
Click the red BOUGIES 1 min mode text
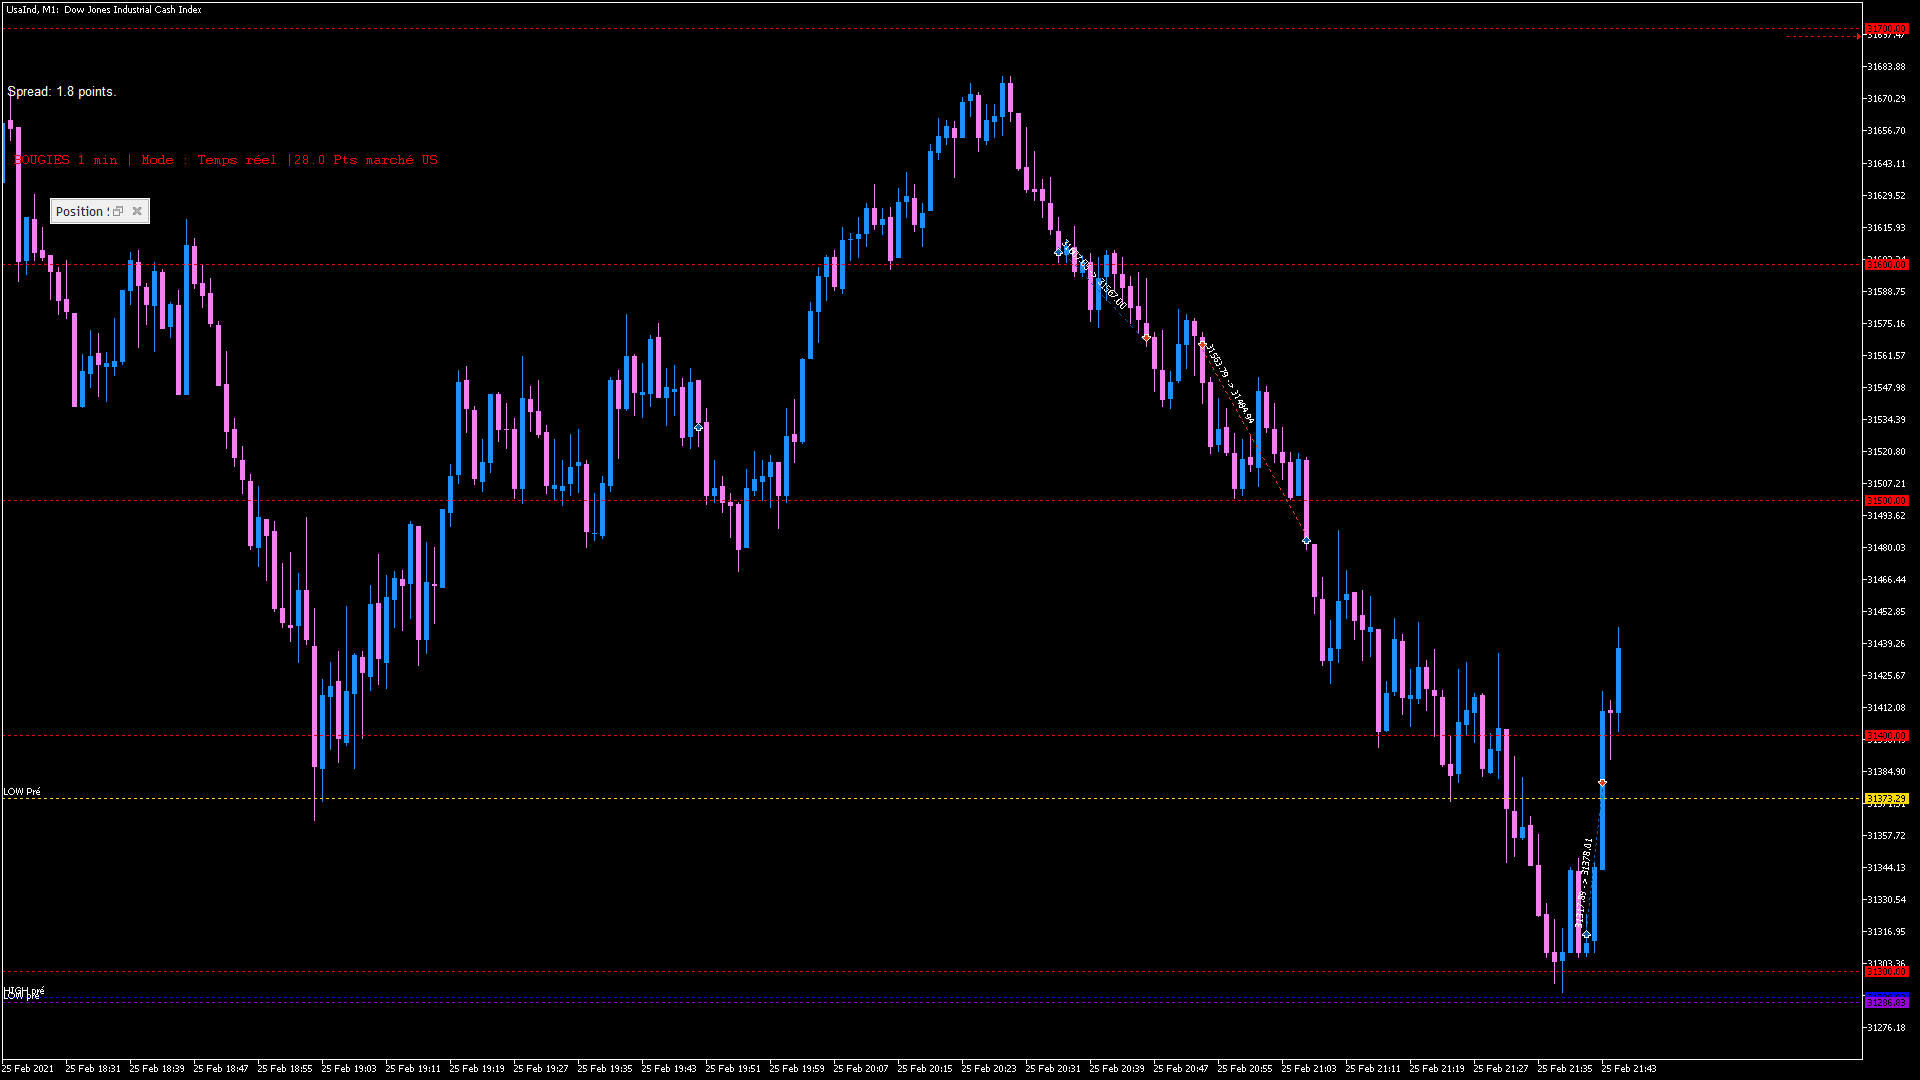click(x=226, y=160)
